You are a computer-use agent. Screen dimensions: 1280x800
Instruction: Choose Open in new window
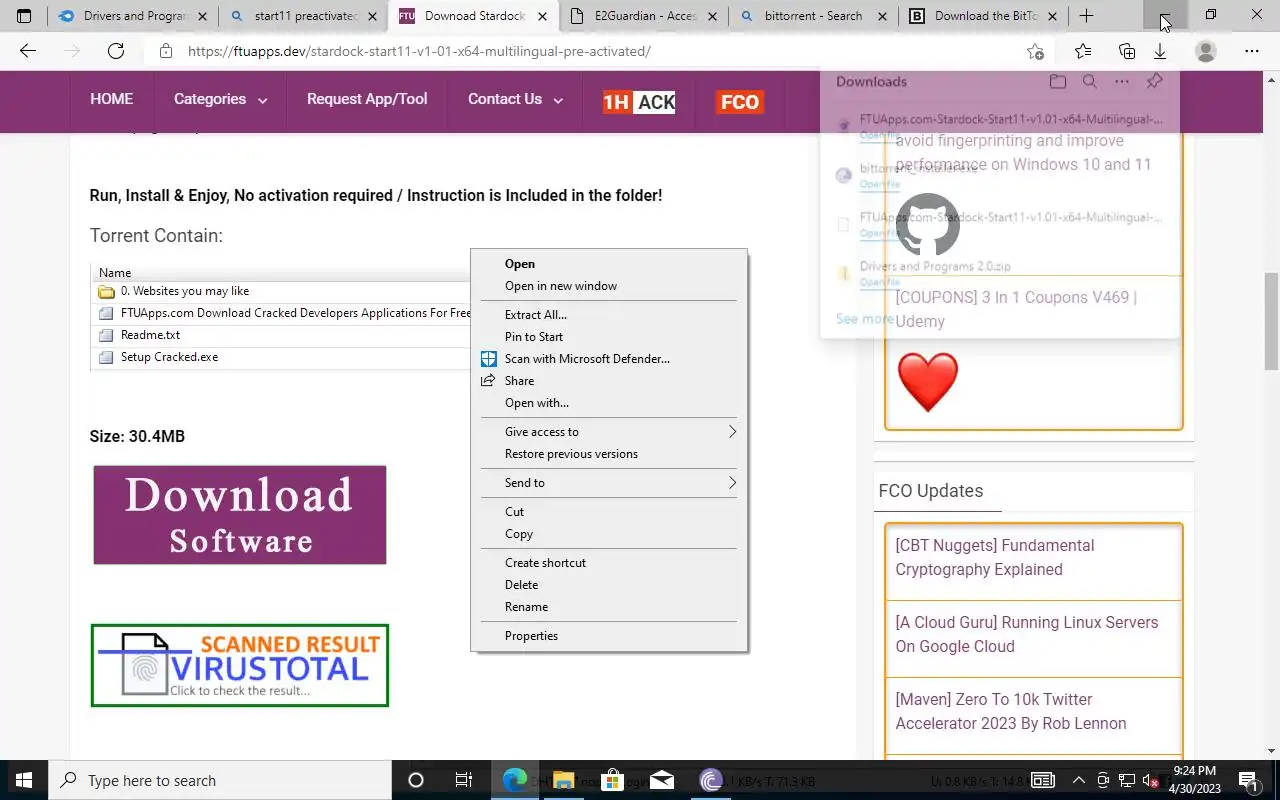point(609,286)
